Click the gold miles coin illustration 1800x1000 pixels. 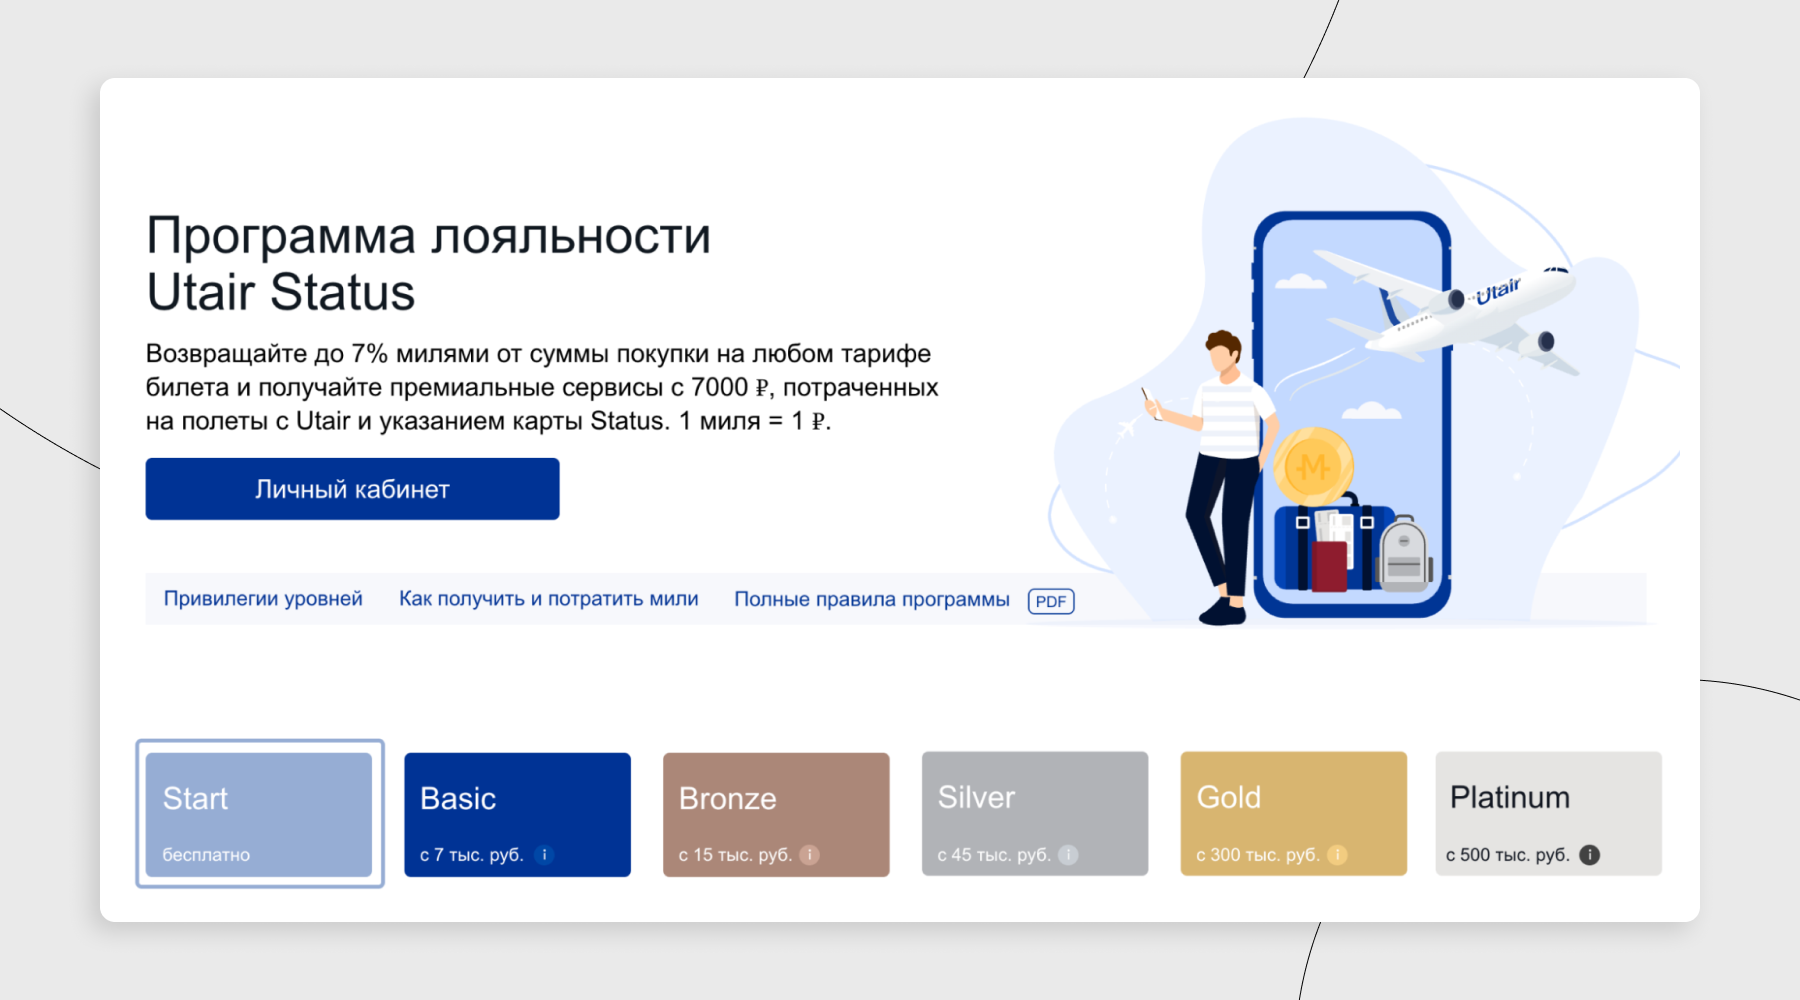[1312, 466]
